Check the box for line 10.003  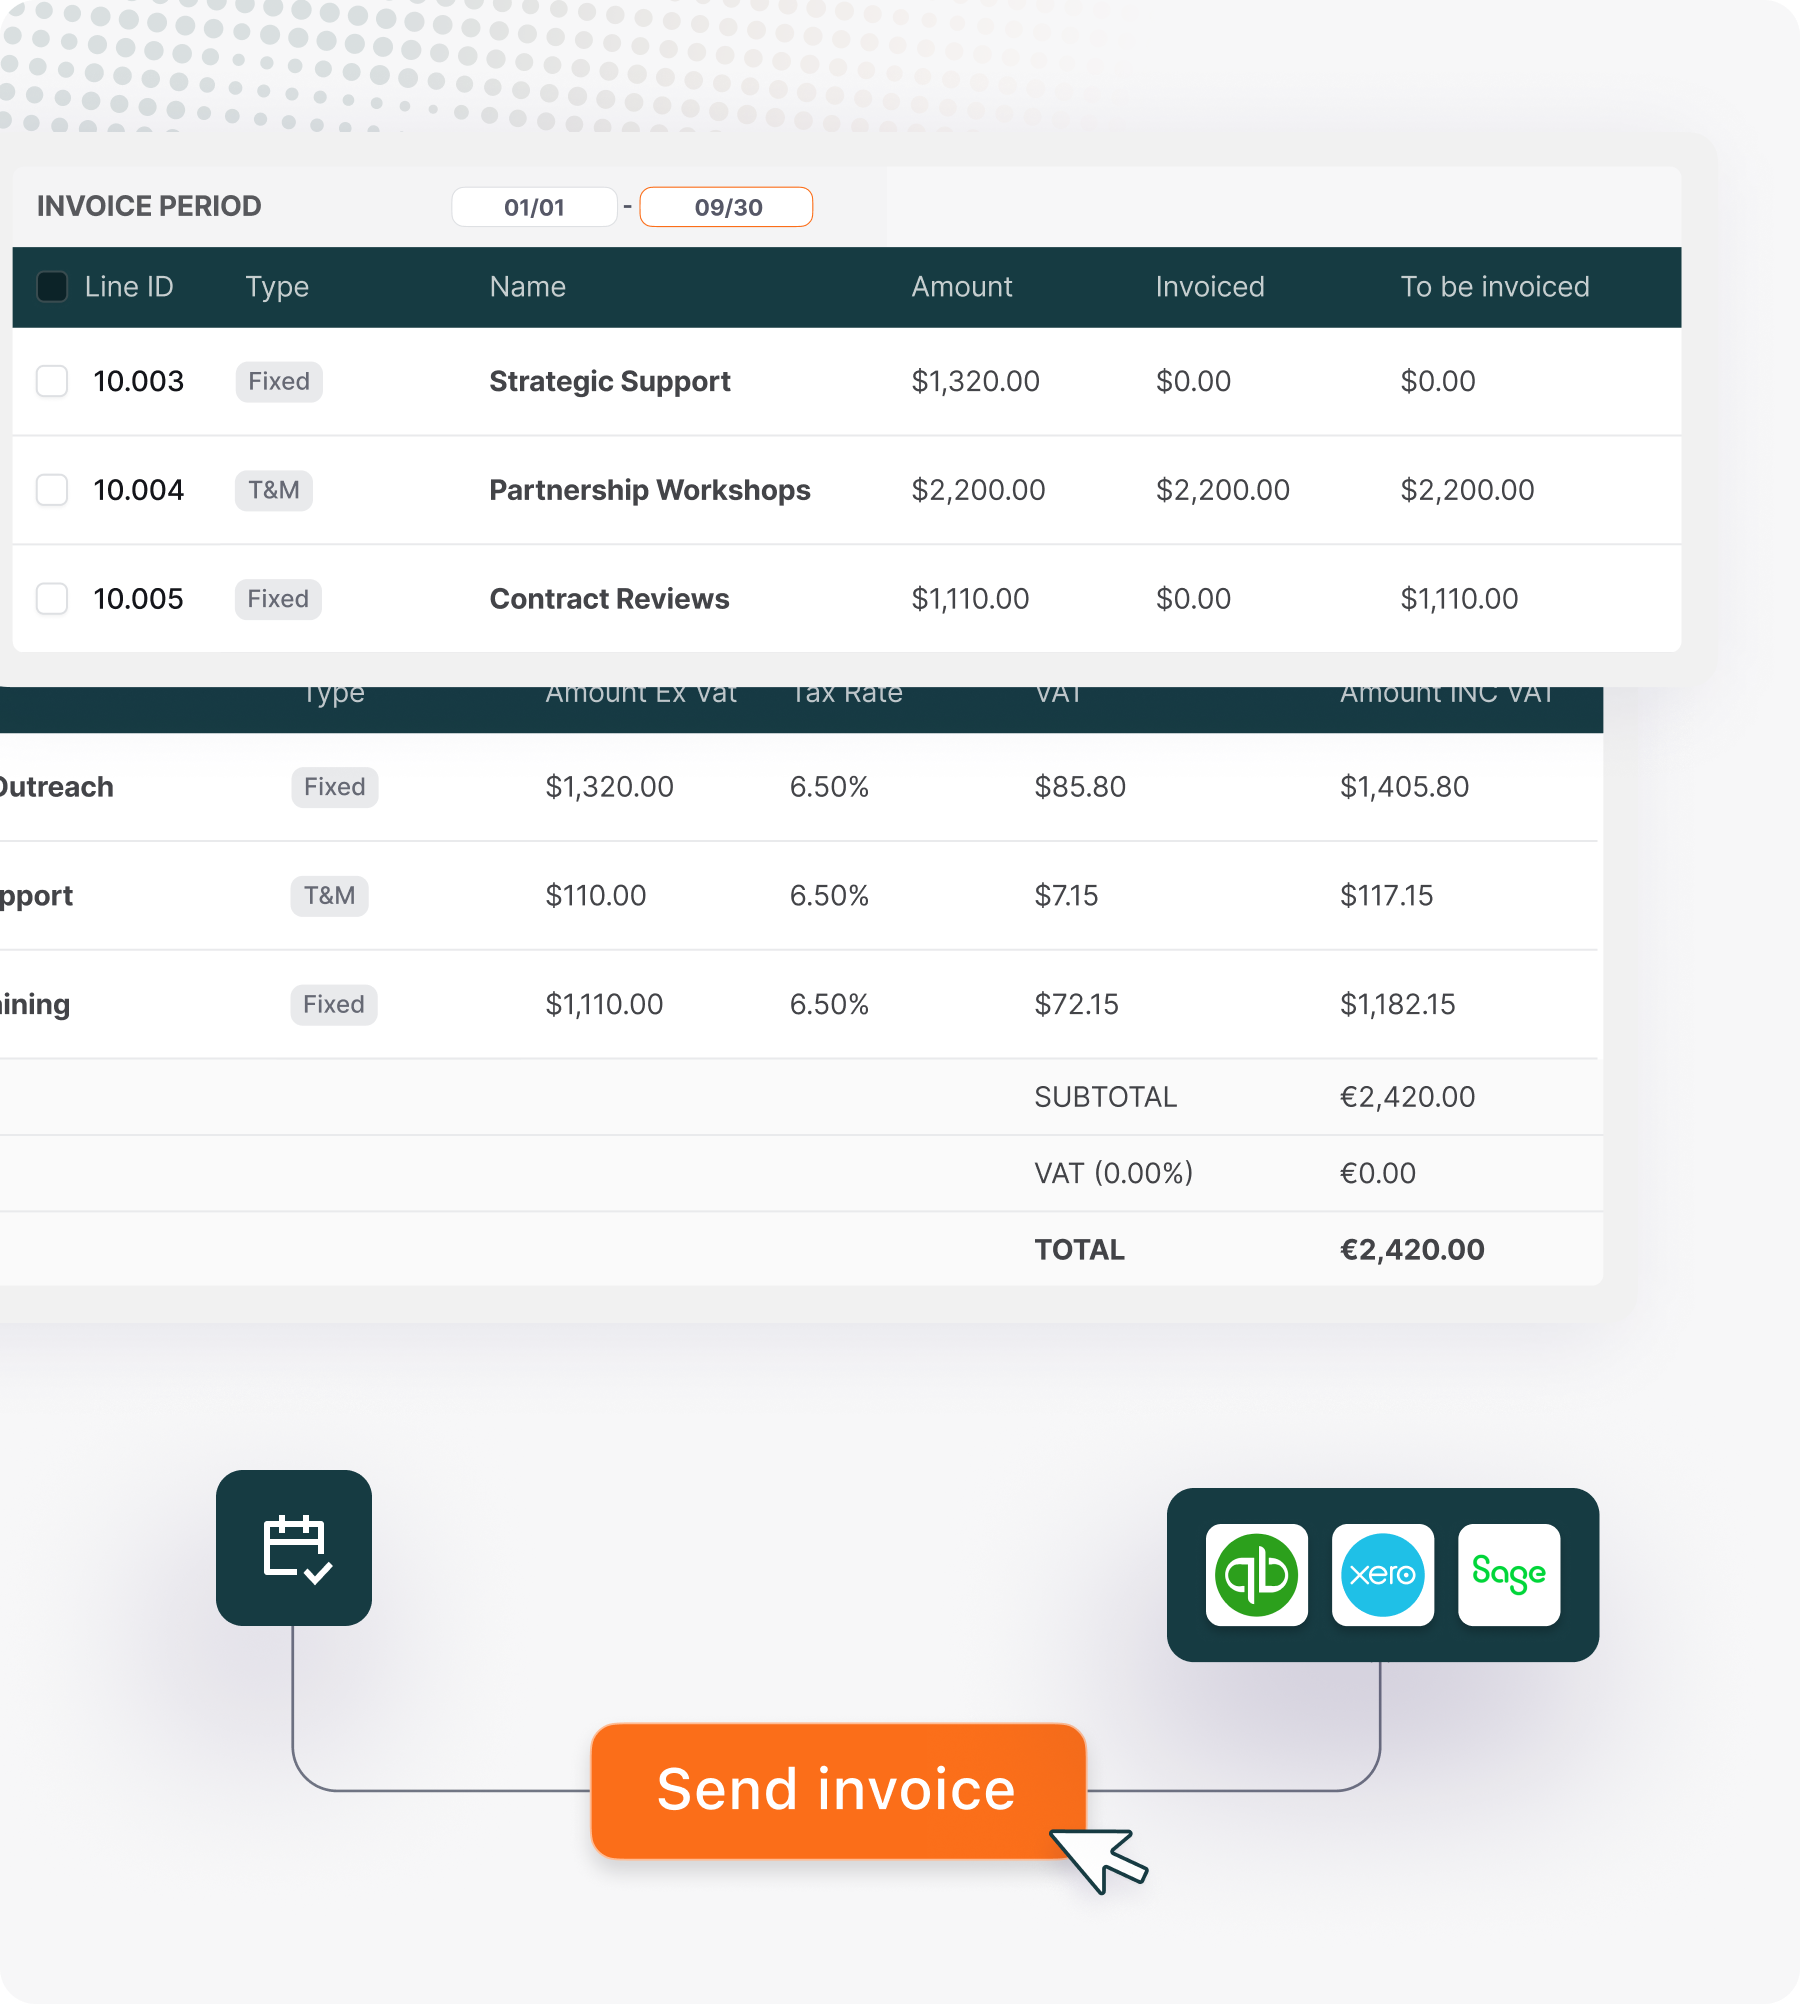[52, 381]
